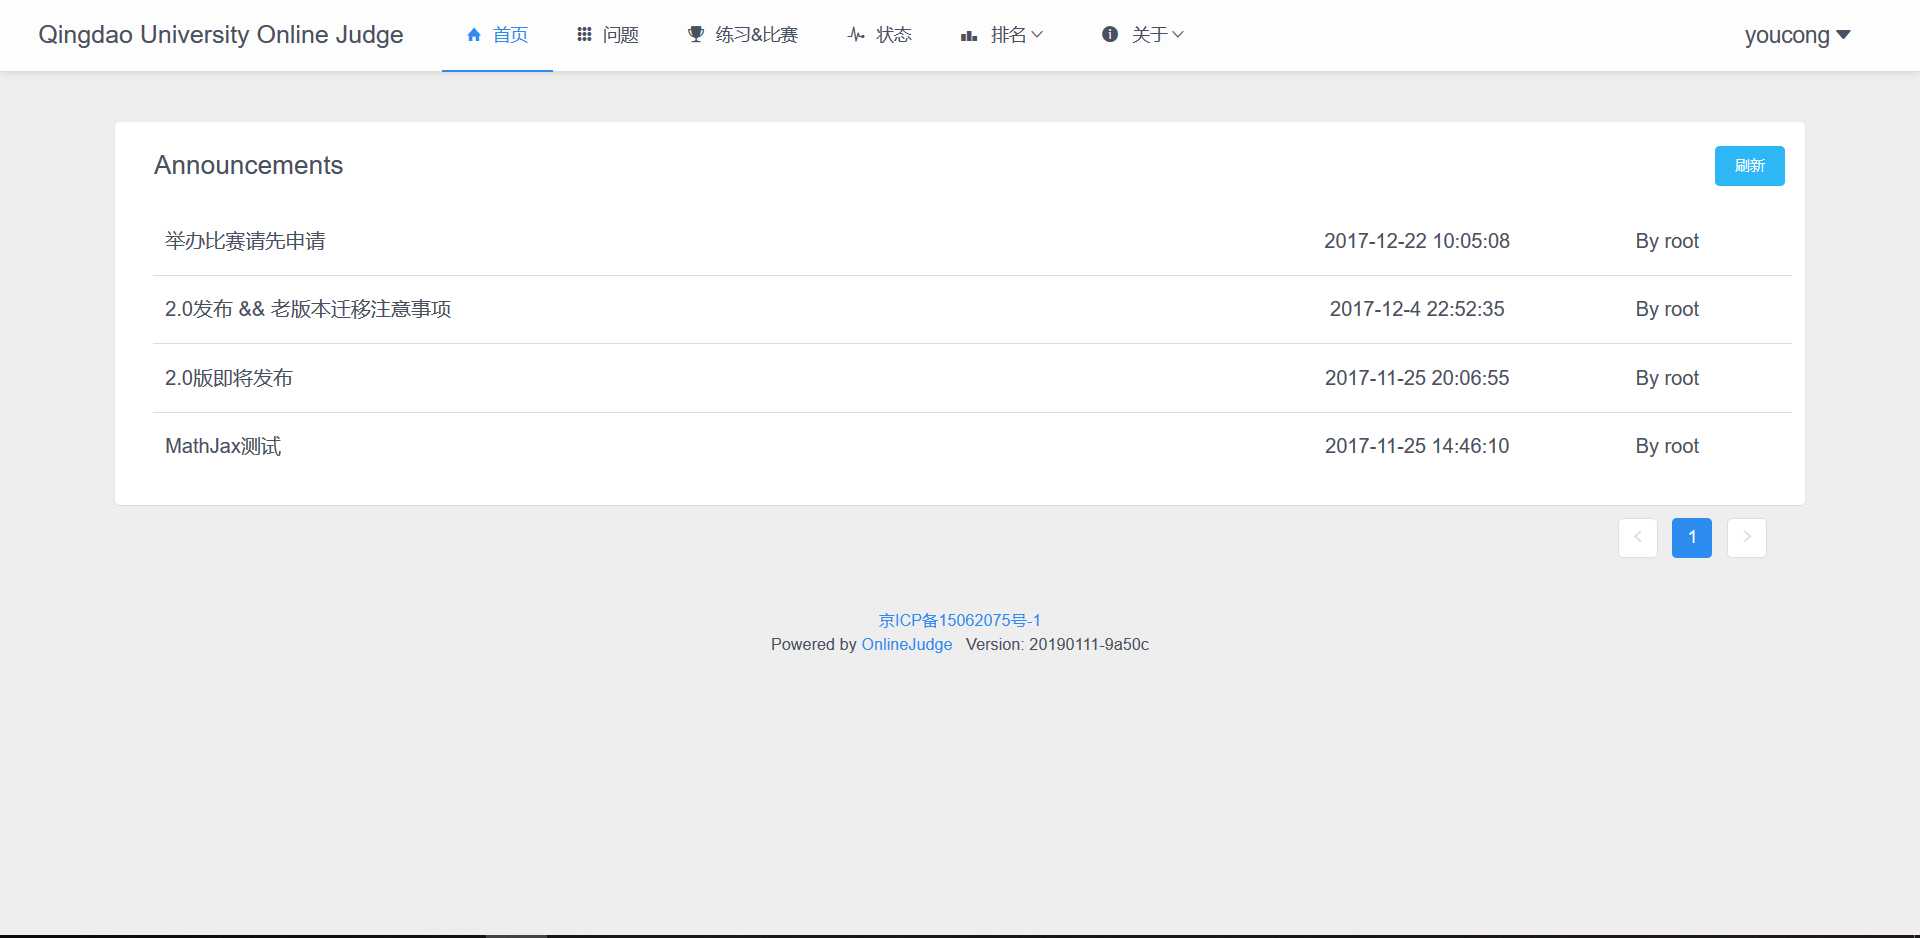The width and height of the screenshot is (1920, 938).
Task: Click timestamp 2017-12-22 10:05:08
Action: [x=1417, y=241]
